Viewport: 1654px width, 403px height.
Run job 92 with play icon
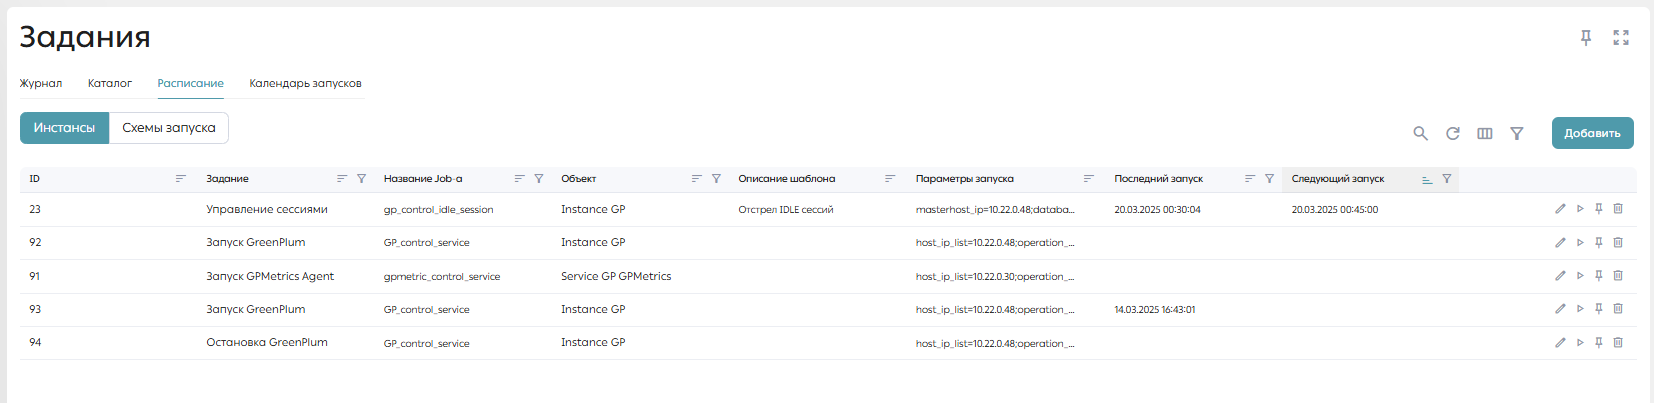pyautogui.click(x=1580, y=242)
